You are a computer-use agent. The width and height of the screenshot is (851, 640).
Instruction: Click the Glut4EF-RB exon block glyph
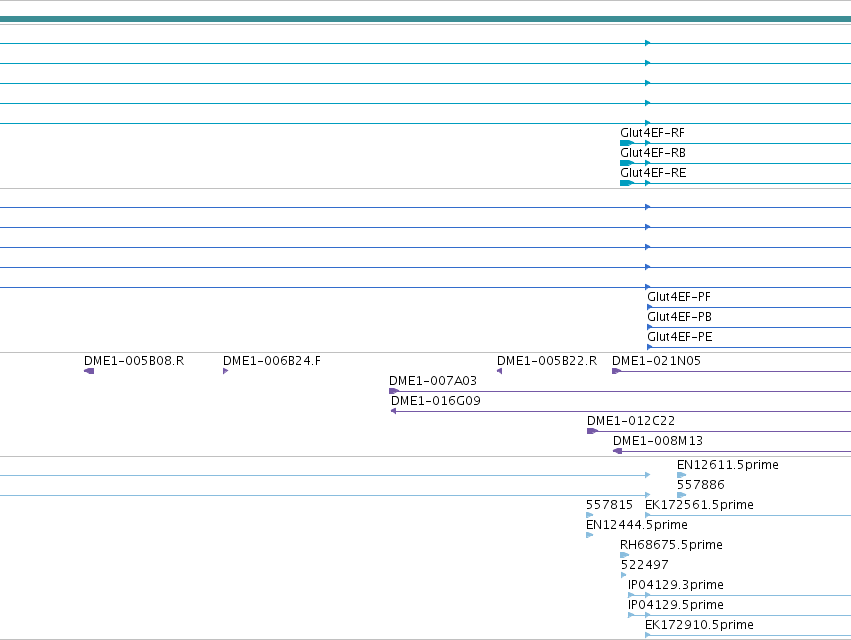(x=627, y=163)
